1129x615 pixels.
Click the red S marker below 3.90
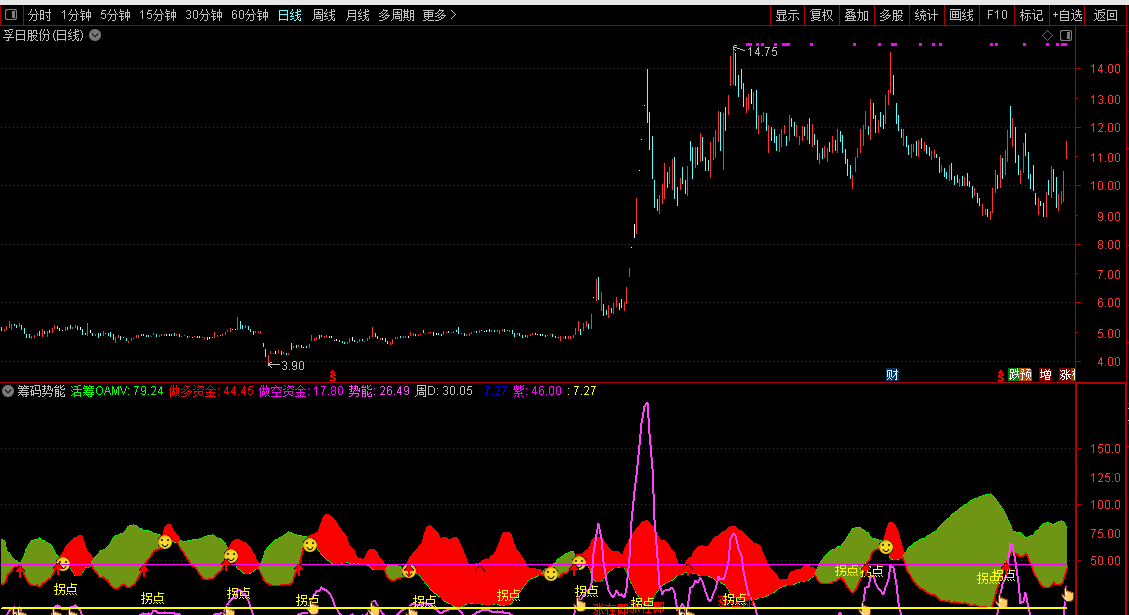333,376
